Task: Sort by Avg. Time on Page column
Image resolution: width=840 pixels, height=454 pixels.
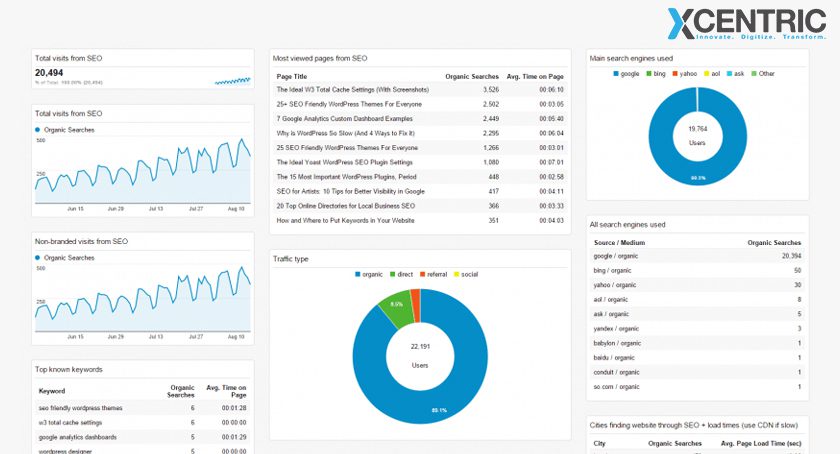Action: [x=535, y=76]
